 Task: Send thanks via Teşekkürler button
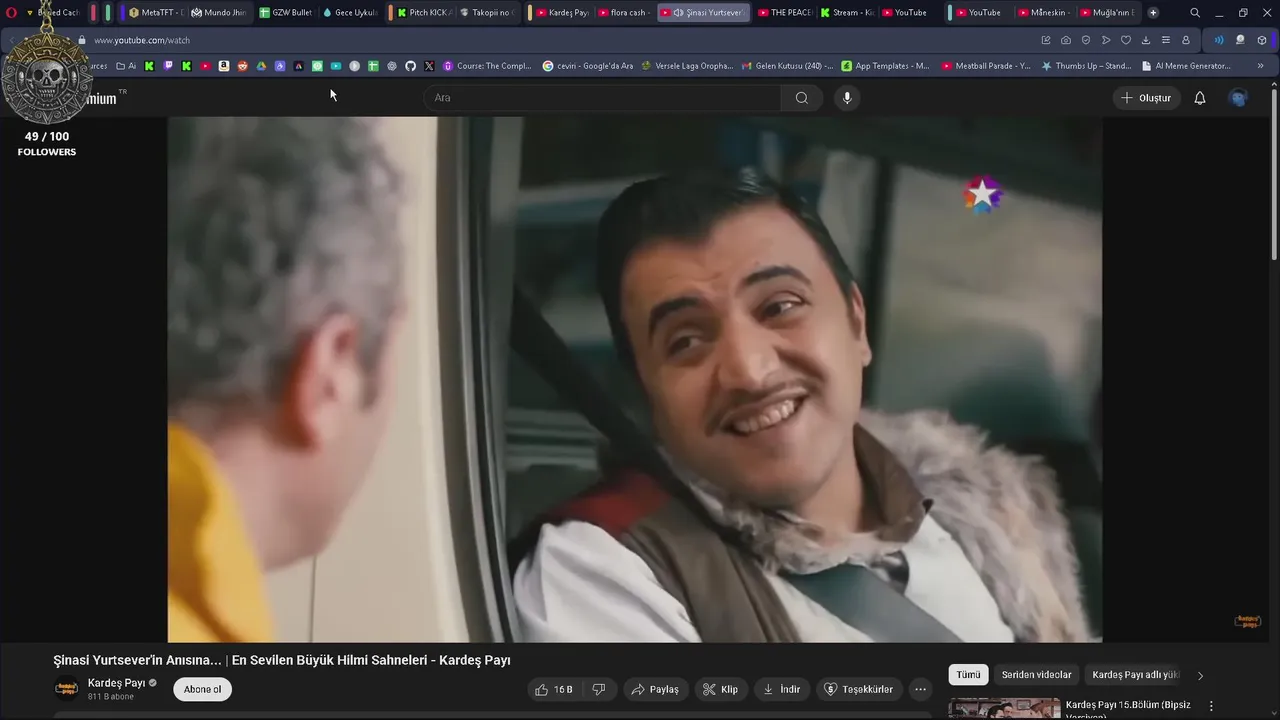[858, 689]
